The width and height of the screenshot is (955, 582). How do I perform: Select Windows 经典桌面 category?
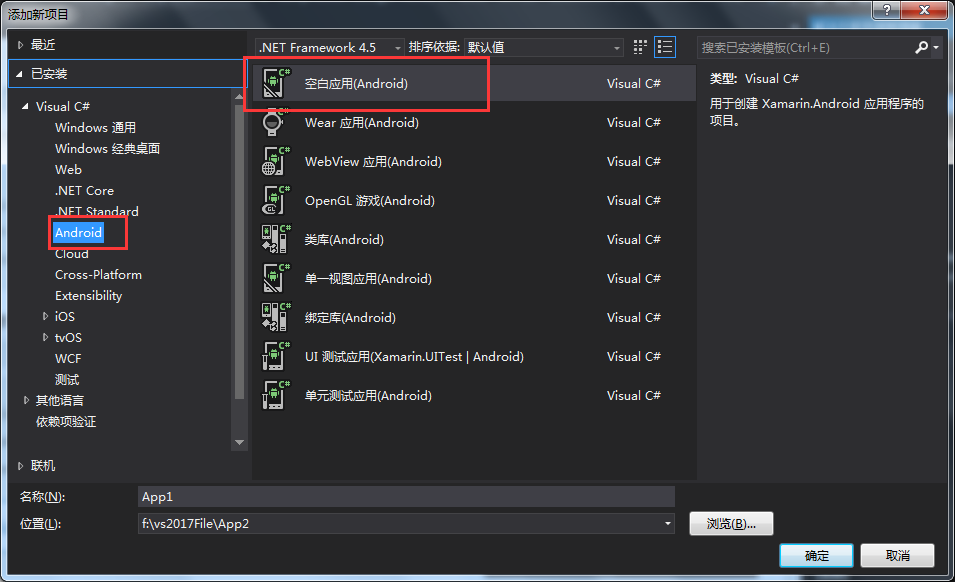point(107,149)
